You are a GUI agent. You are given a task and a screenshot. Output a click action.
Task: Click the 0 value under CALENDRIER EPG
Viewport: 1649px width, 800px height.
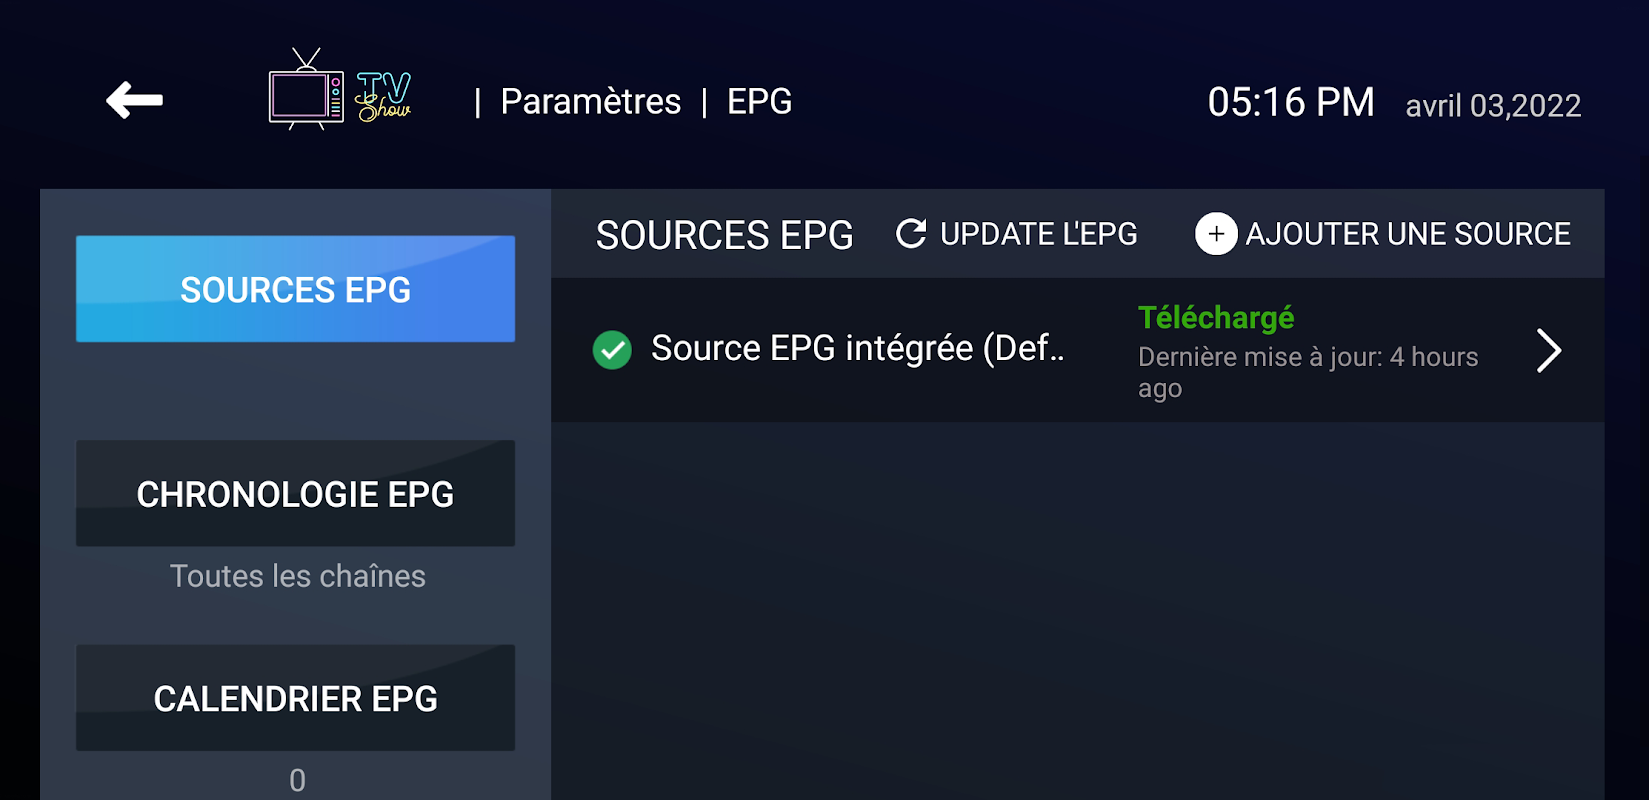[297, 780]
